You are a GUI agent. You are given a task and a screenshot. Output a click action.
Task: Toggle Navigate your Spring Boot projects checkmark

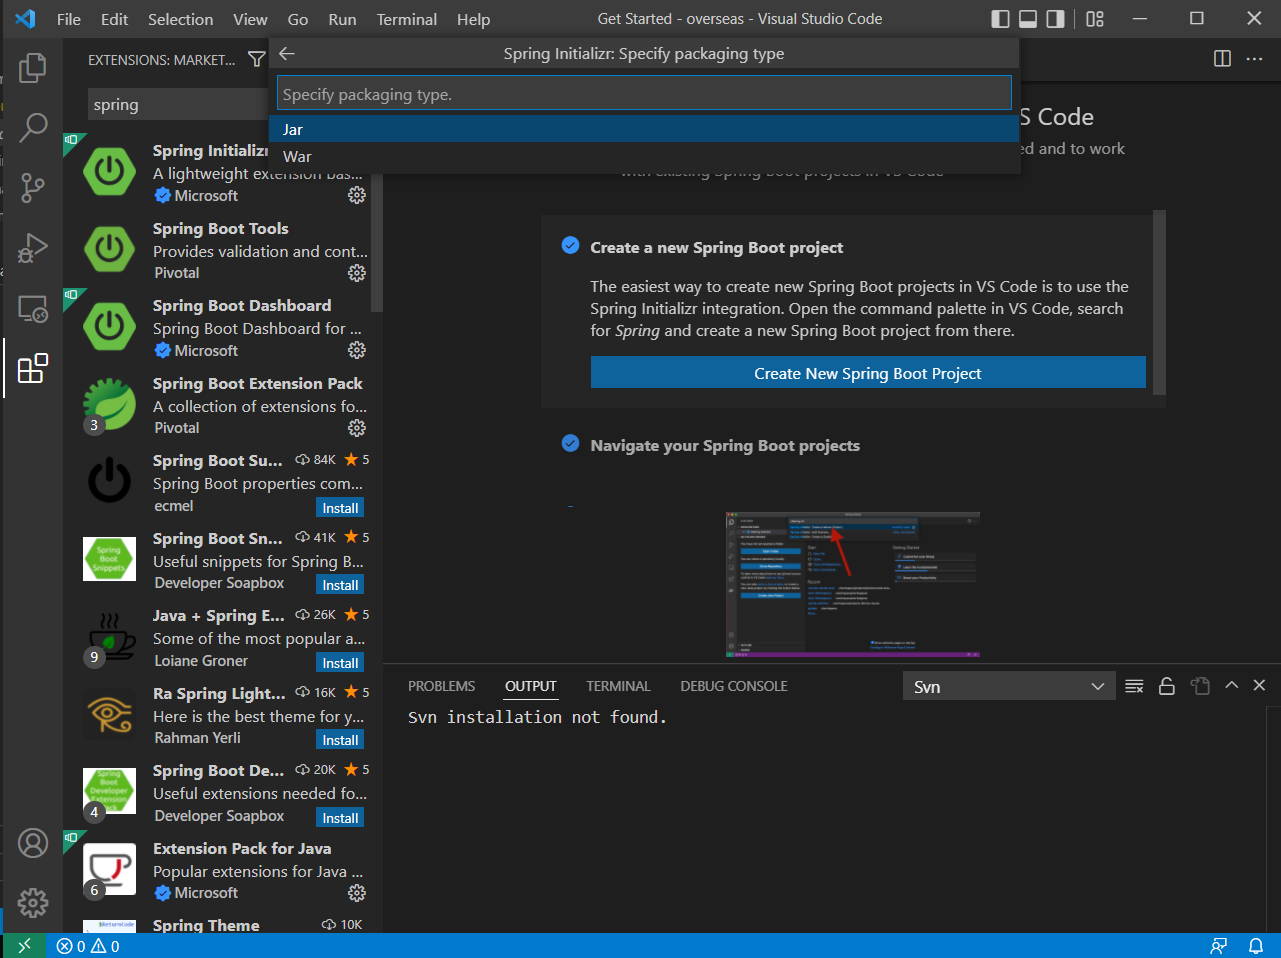coord(570,443)
